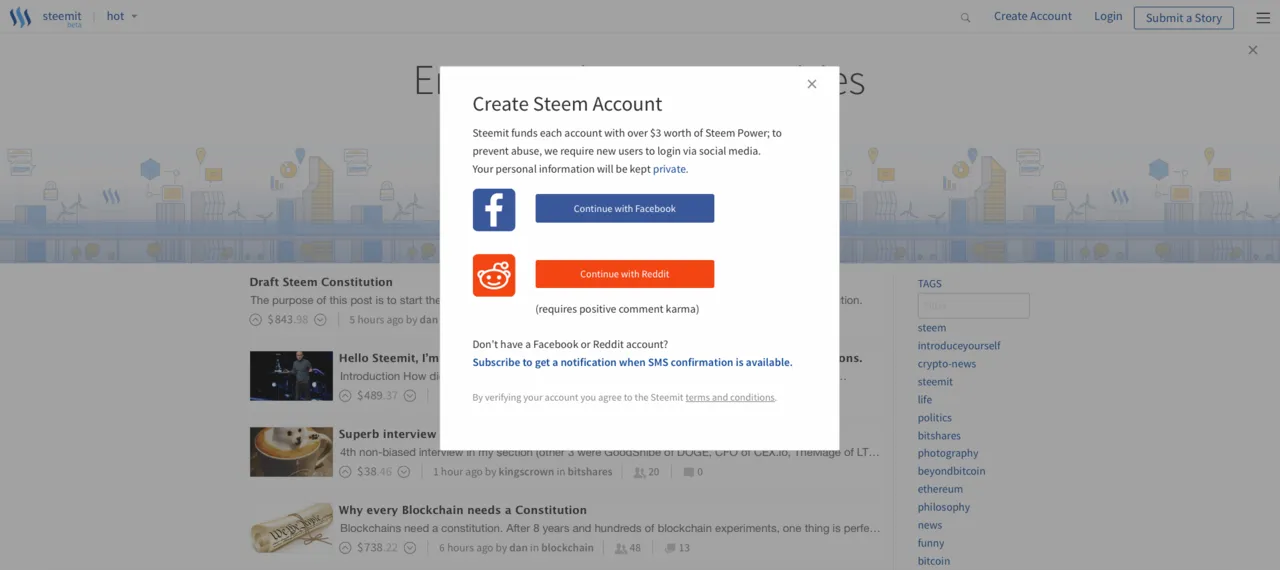Click the Reddit alien logo icon

coord(494,275)
